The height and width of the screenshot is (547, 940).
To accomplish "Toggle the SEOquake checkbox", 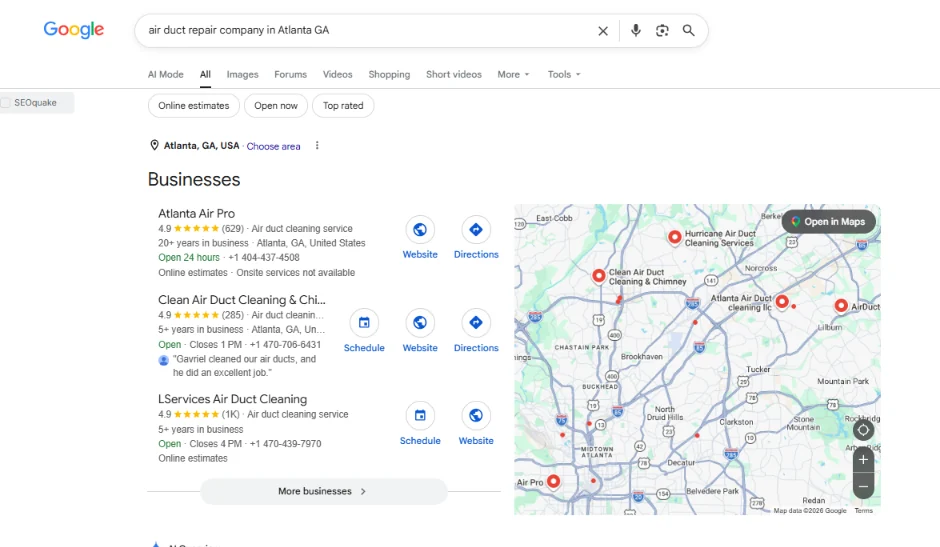I will click(x=6, y=103).
